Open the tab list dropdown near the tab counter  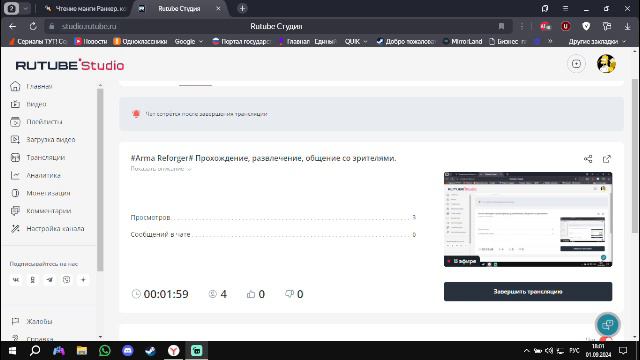tap(25, 8)
